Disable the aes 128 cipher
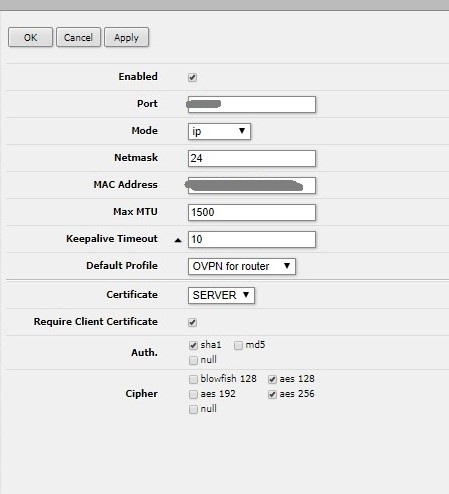The height and width of the screenshot is (494, 449). (272, 379)
